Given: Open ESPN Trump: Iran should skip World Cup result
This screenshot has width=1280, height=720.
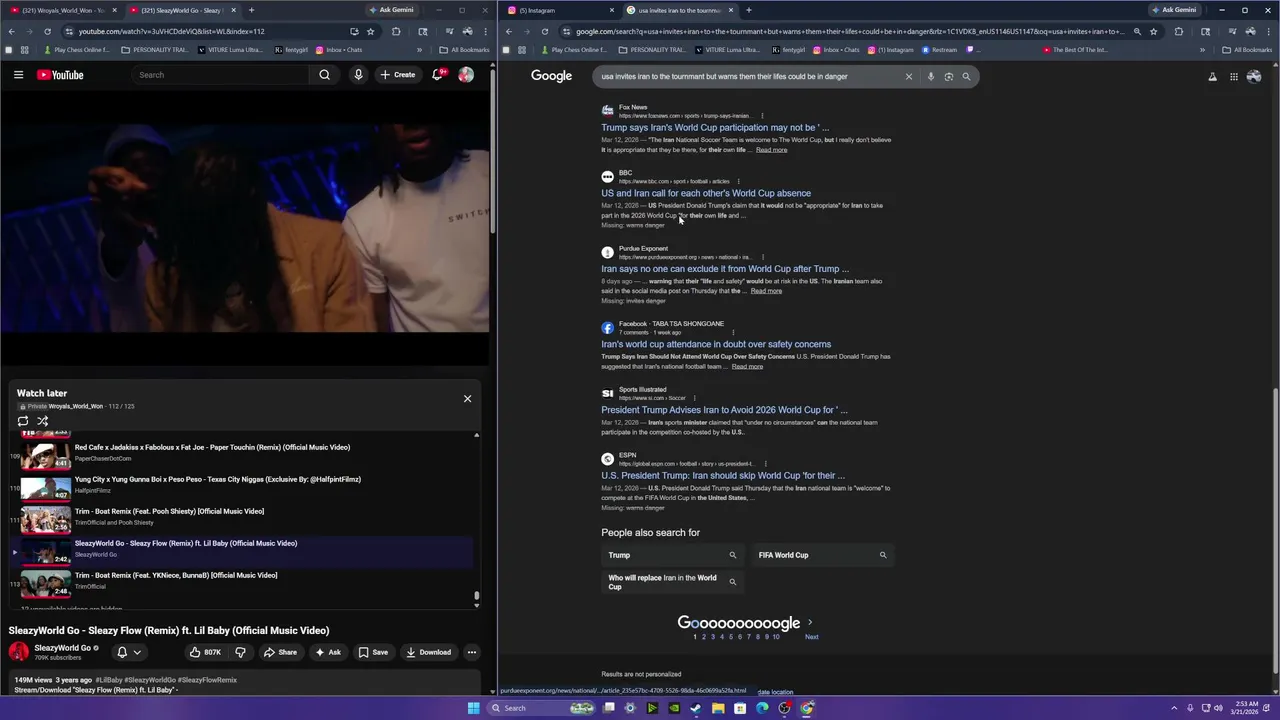Looking at the screenshot, I should (x=723, y=476).
